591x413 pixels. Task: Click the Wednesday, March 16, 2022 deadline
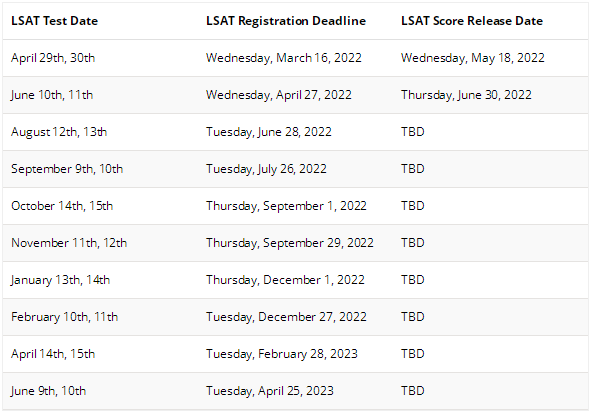click(x=283, y=58)
